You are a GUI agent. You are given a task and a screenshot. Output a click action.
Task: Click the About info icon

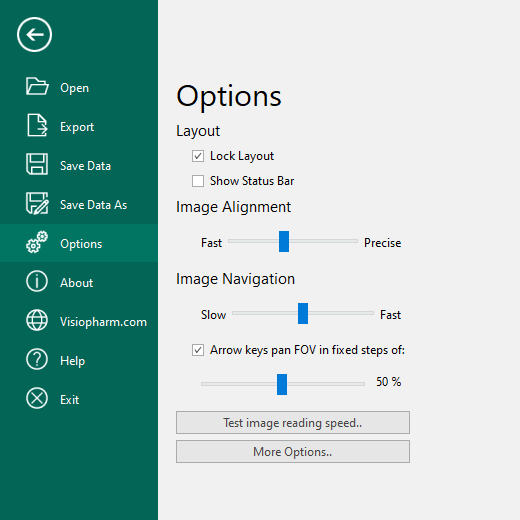pos(37,281)
